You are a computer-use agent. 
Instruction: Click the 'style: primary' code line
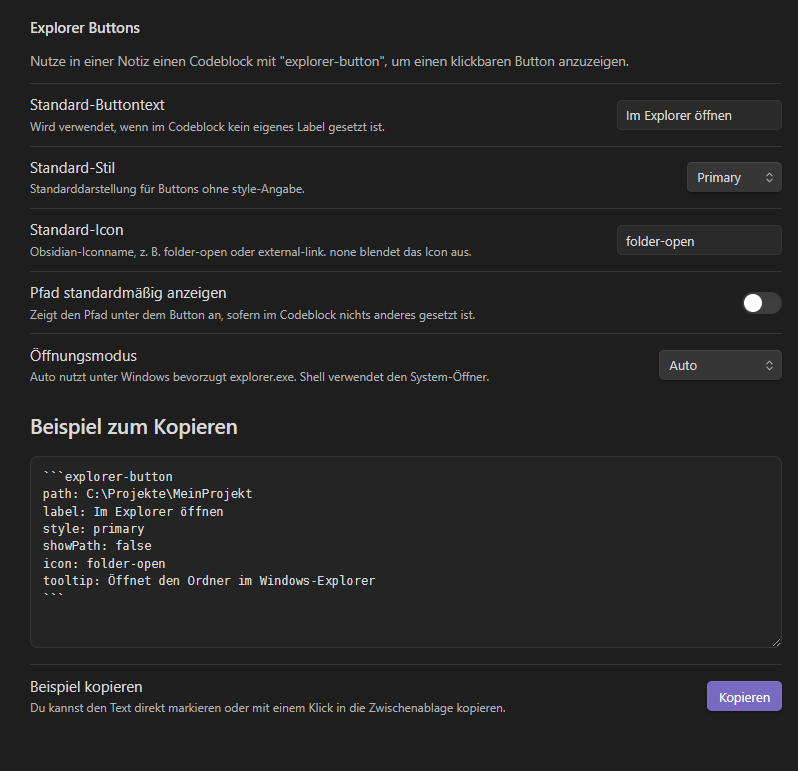[94, 529]
